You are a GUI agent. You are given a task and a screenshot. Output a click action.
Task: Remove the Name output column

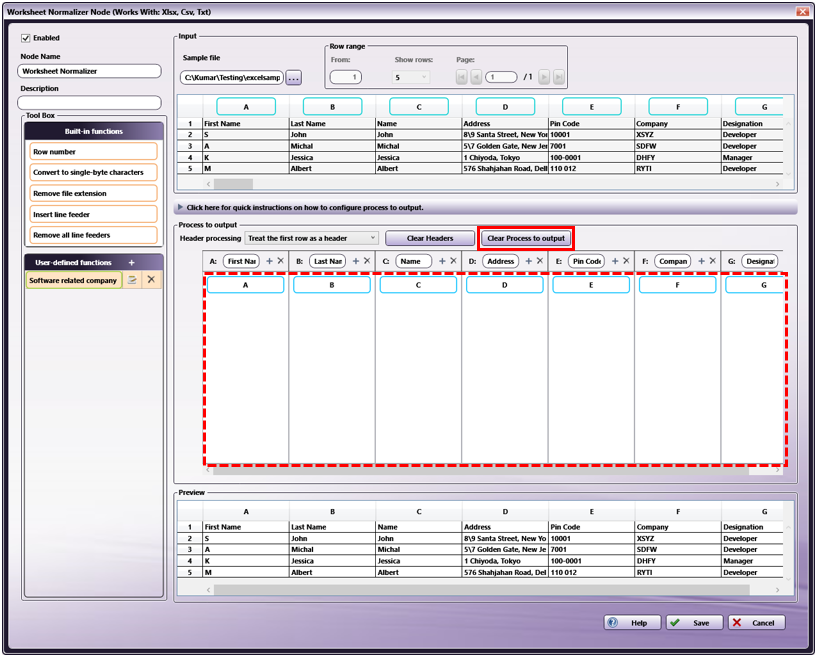[453, 261]
